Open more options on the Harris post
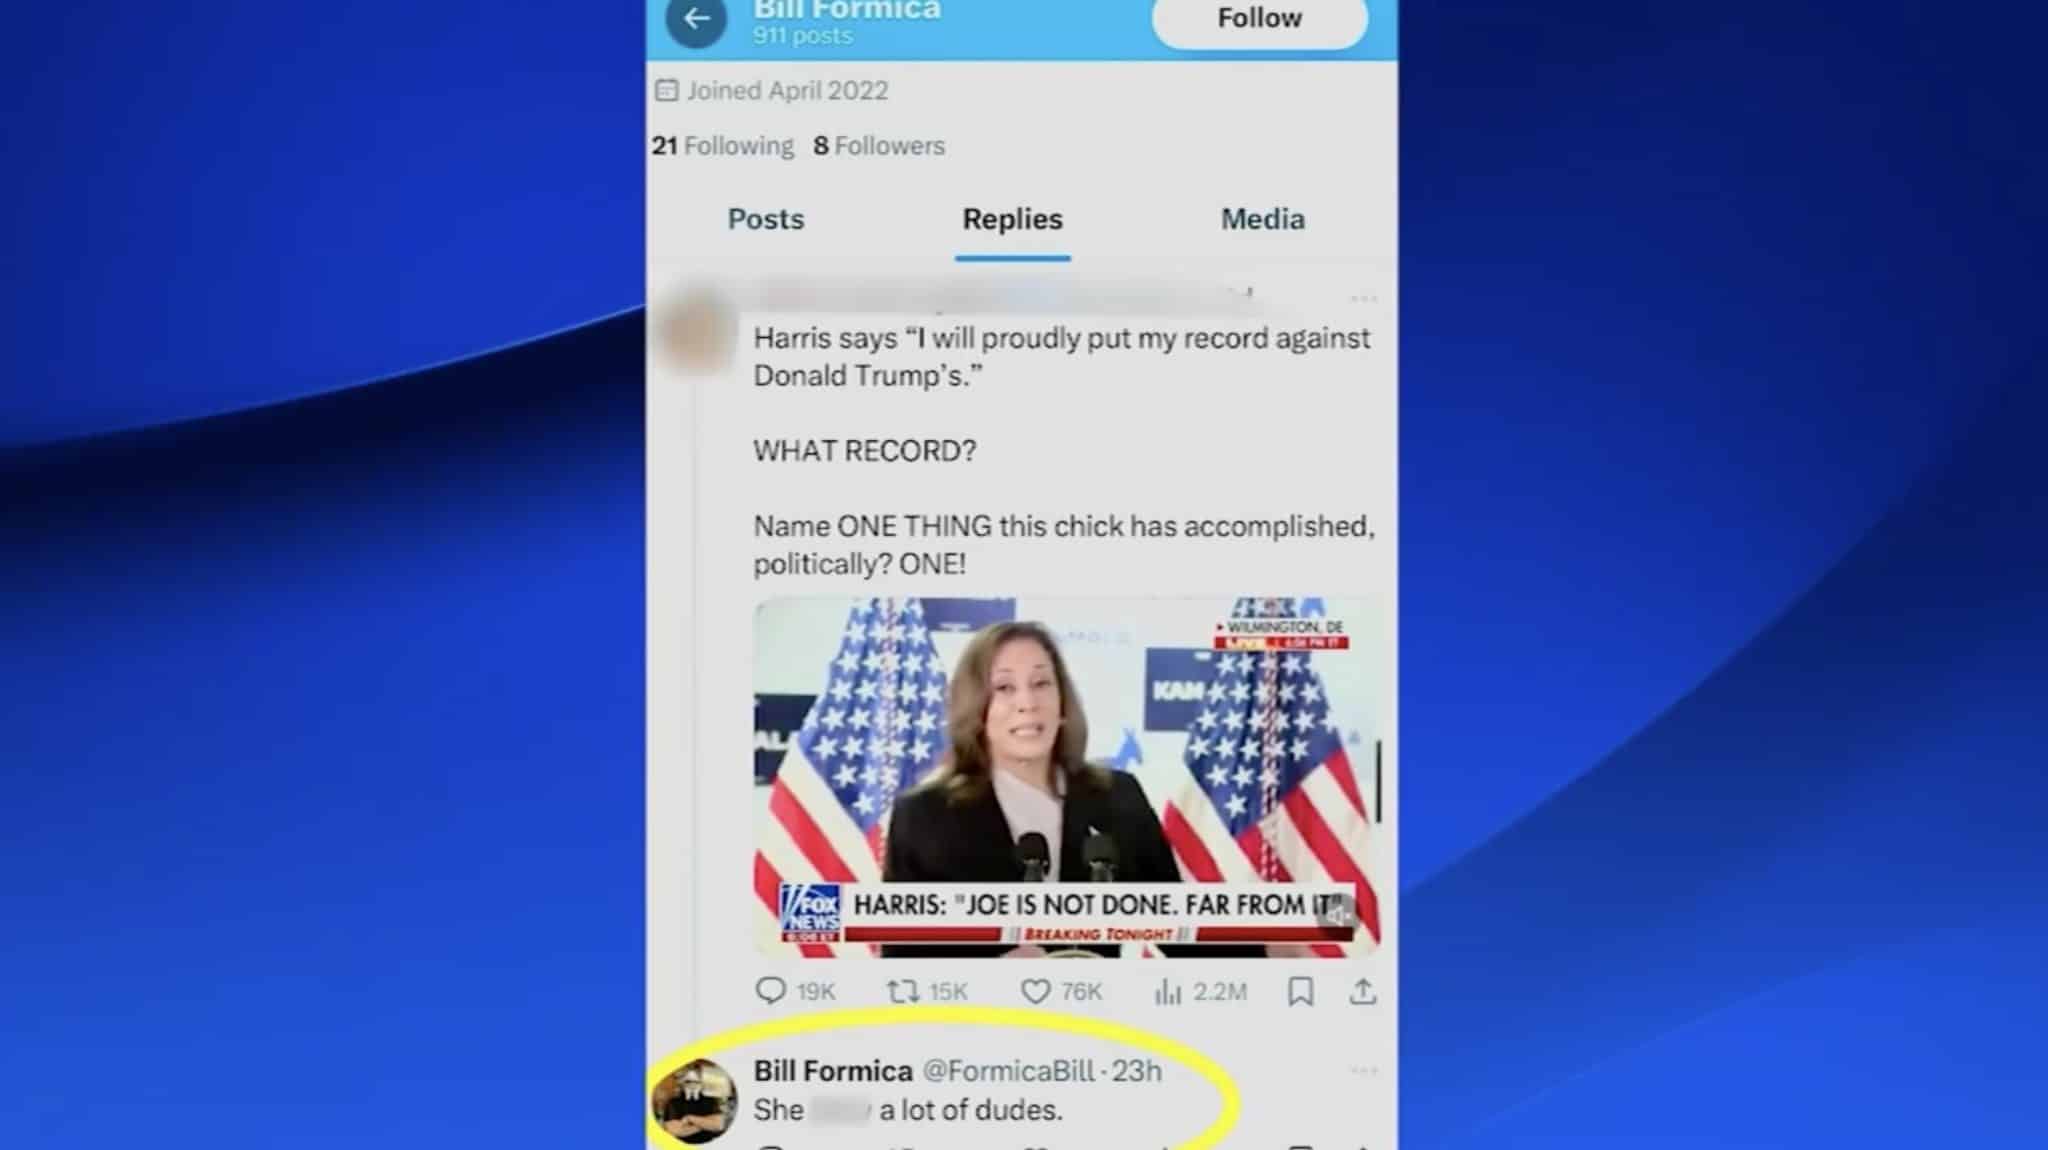This screenshot has width=2048, height=1150. (x=1363, y=298)
